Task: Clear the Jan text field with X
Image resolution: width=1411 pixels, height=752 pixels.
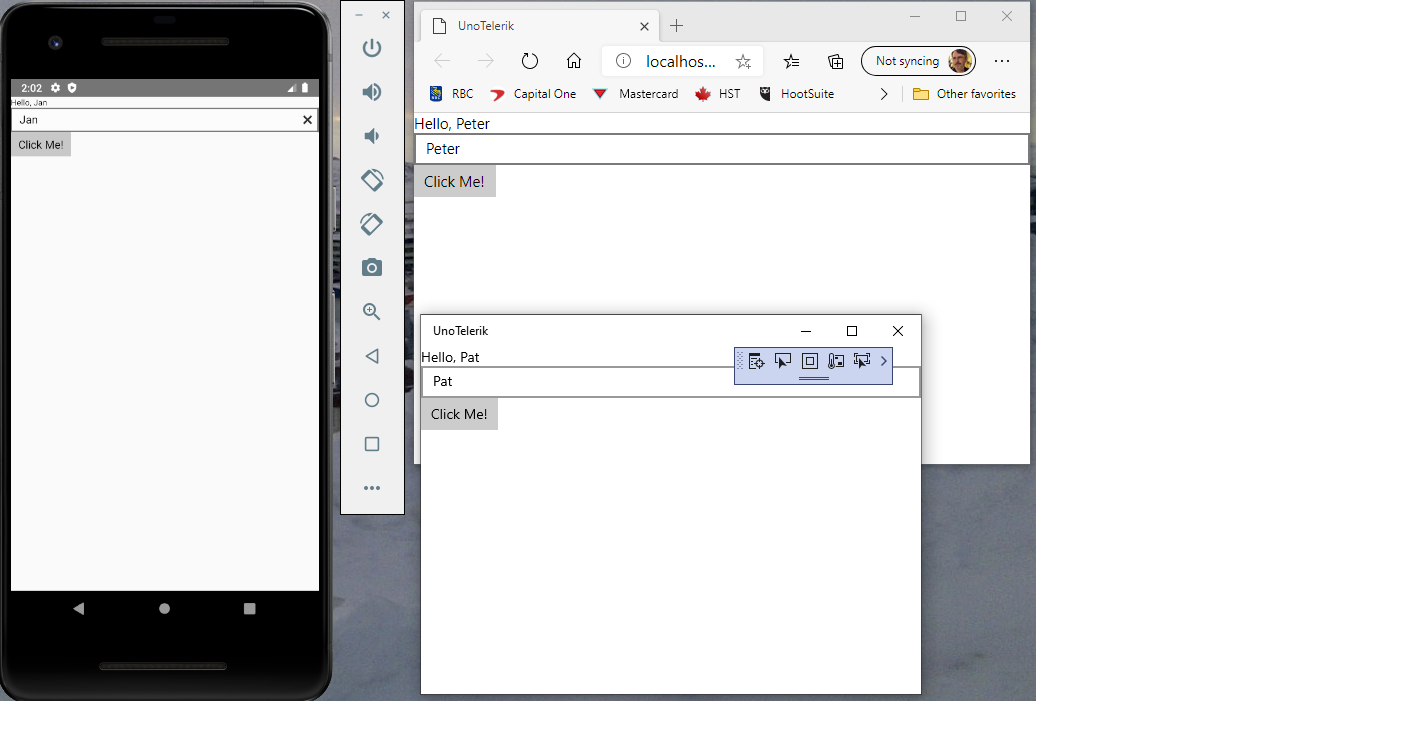Action: (308, 120)
